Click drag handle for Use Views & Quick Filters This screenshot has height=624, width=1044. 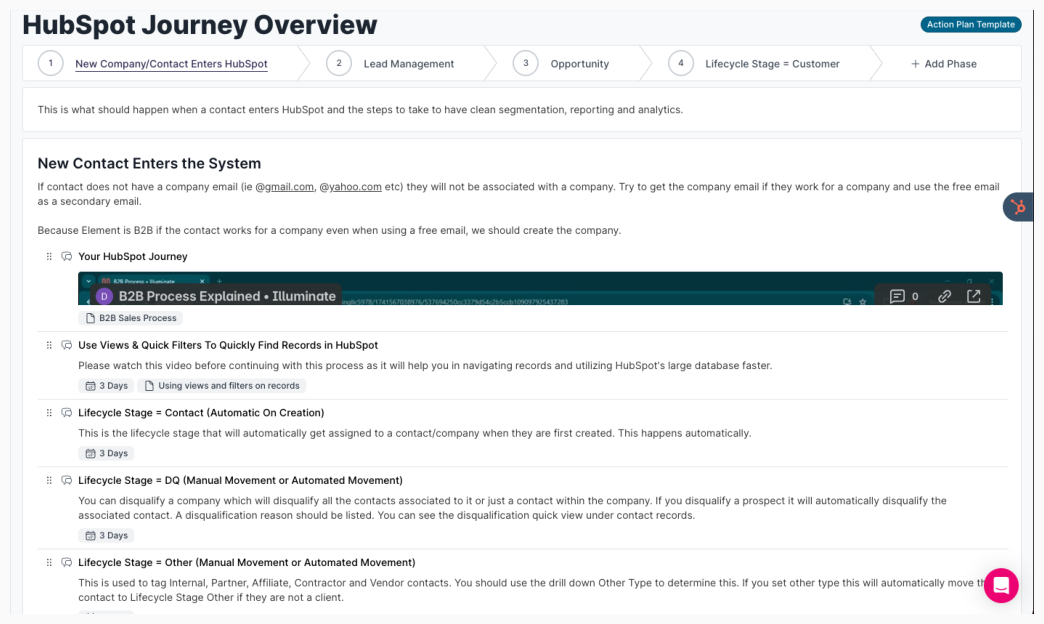pyautogui.click(x=49, y=345)
